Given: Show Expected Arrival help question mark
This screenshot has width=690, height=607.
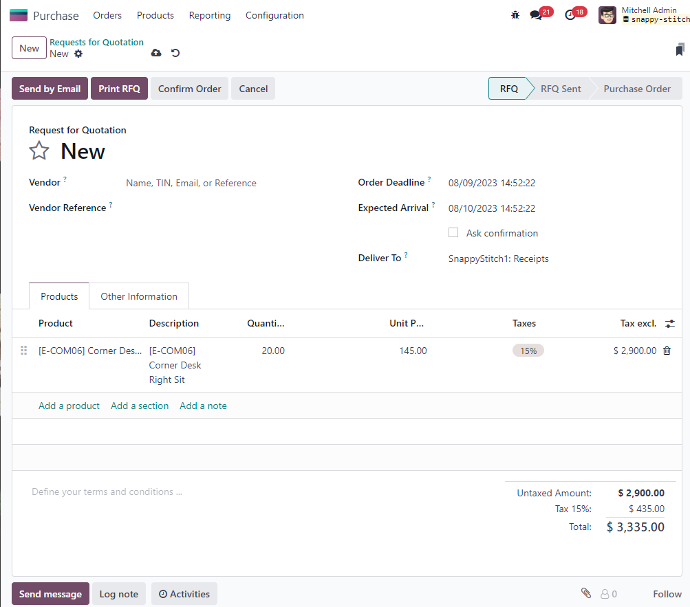Looking at the screenshot, I should [x=433, y=205].
